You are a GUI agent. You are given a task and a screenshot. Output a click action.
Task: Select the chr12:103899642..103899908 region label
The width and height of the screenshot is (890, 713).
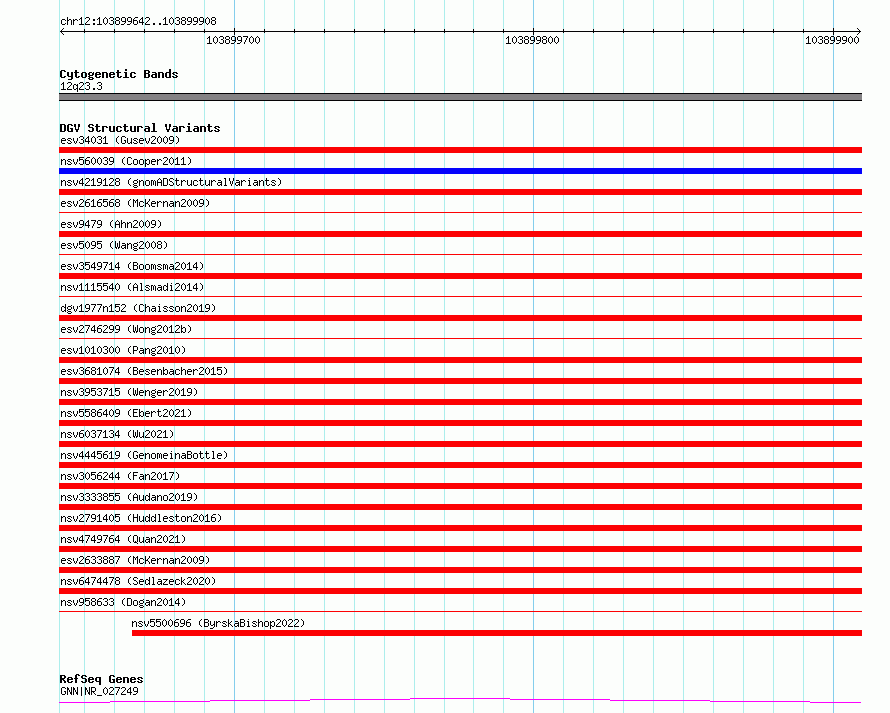(x=138, y=22)
